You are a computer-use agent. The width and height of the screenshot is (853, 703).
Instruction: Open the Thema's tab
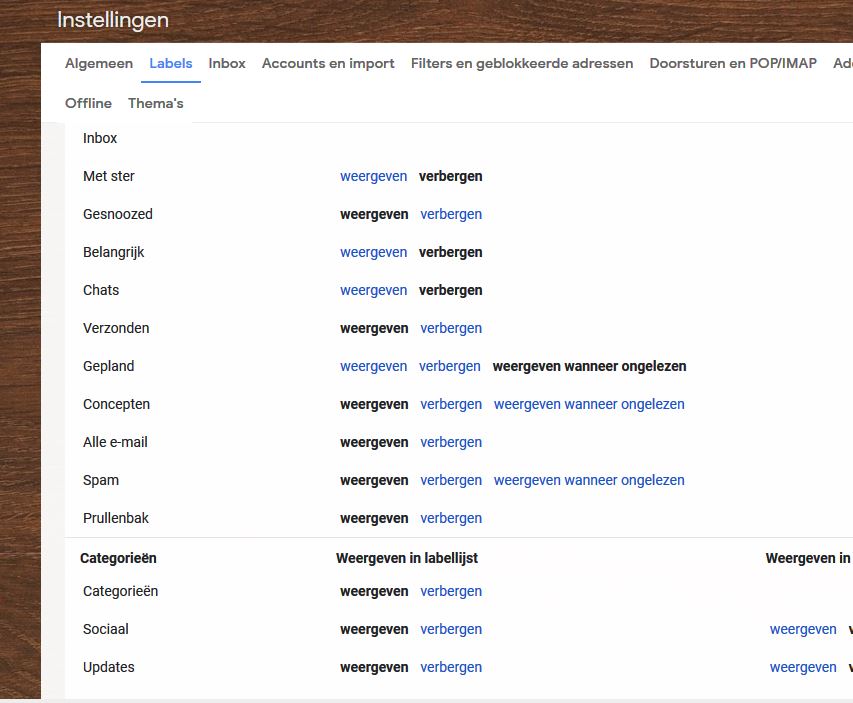click(155, 103)
